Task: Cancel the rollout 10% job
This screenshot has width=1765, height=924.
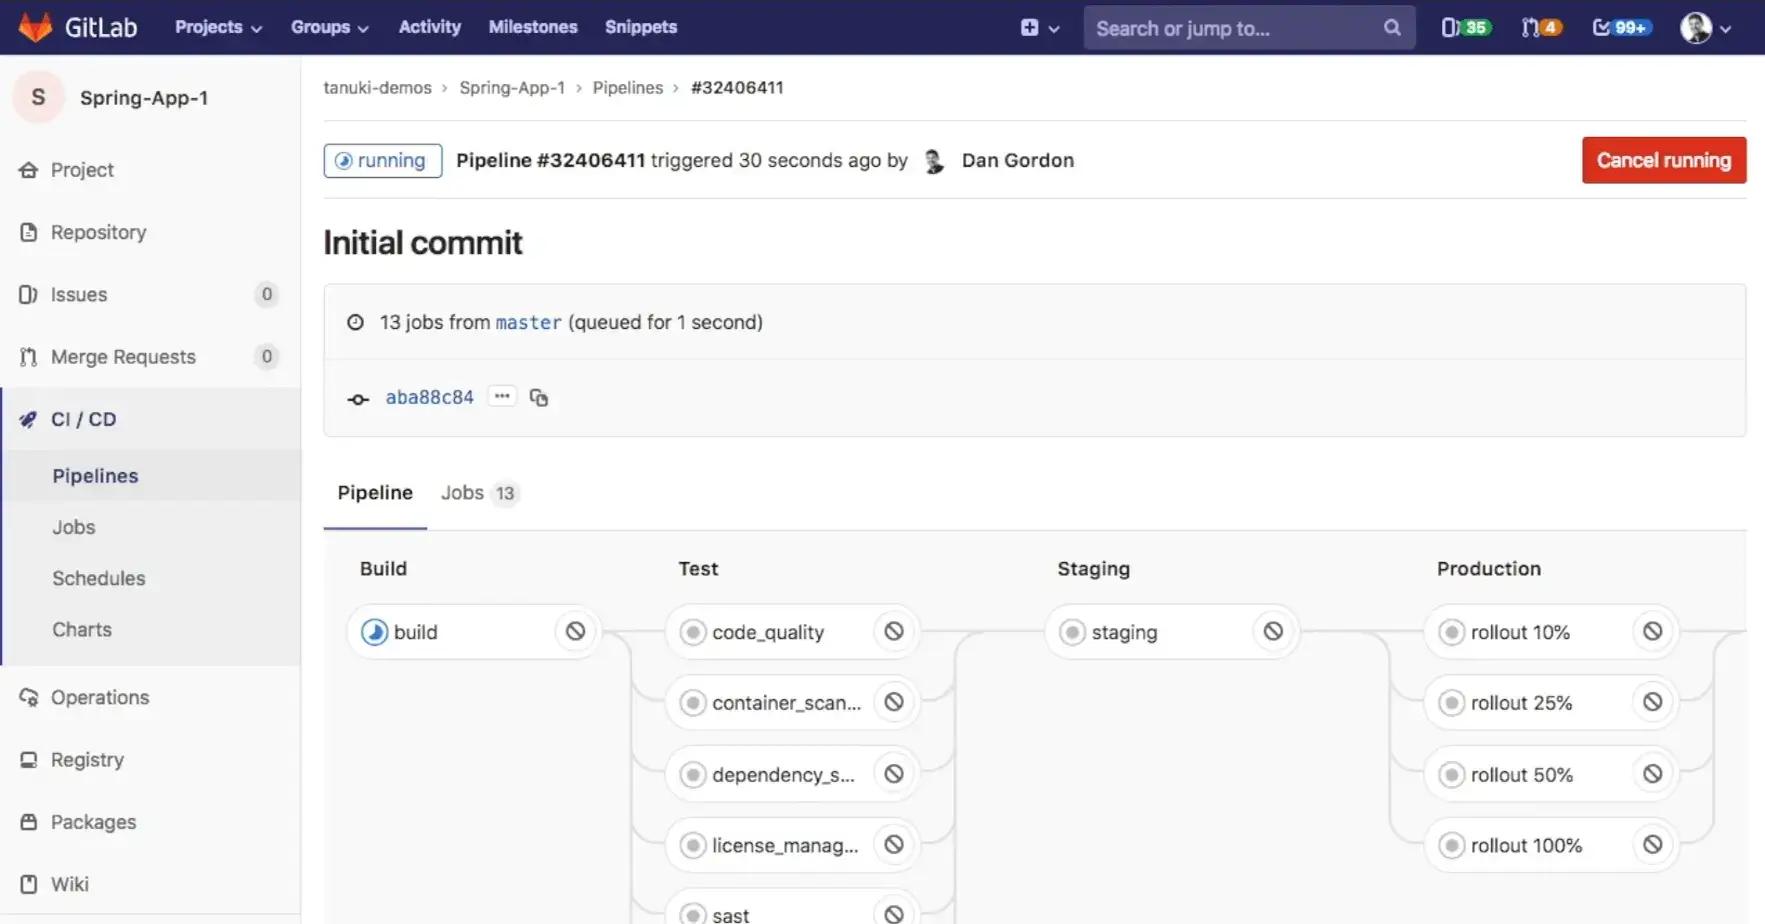Action: pos(1652,631)
